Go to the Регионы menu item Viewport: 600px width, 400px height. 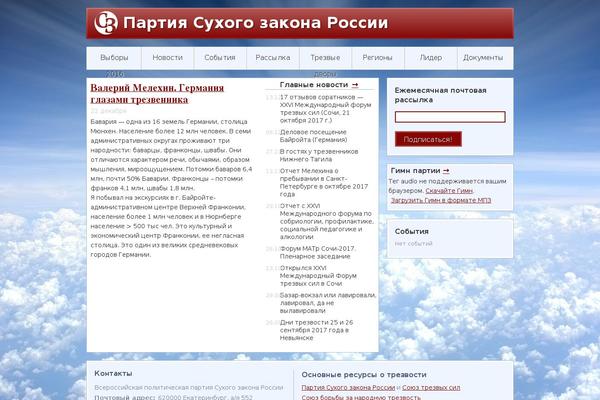pos(378,58)
